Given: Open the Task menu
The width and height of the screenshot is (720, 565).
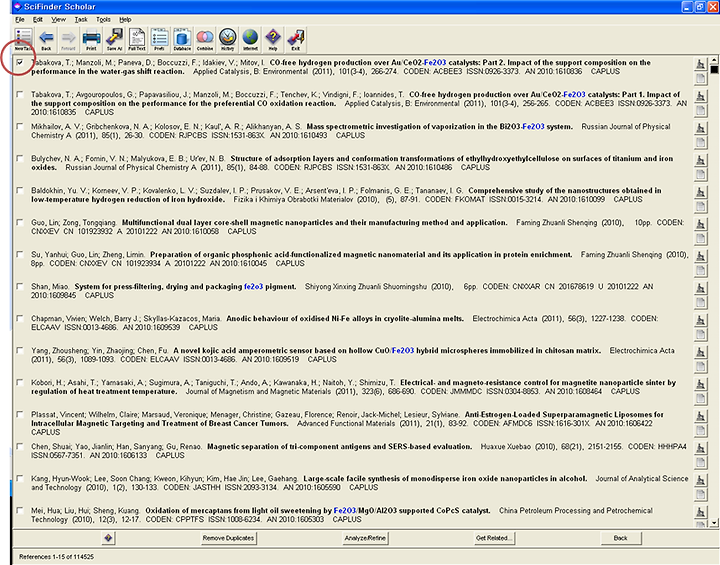Looking at the screenshot, I should [x=81, y=20].
